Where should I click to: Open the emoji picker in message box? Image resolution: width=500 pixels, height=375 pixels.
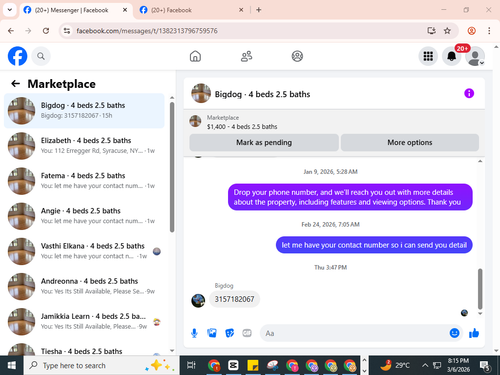pyautogui.click(x=454, y=333)
